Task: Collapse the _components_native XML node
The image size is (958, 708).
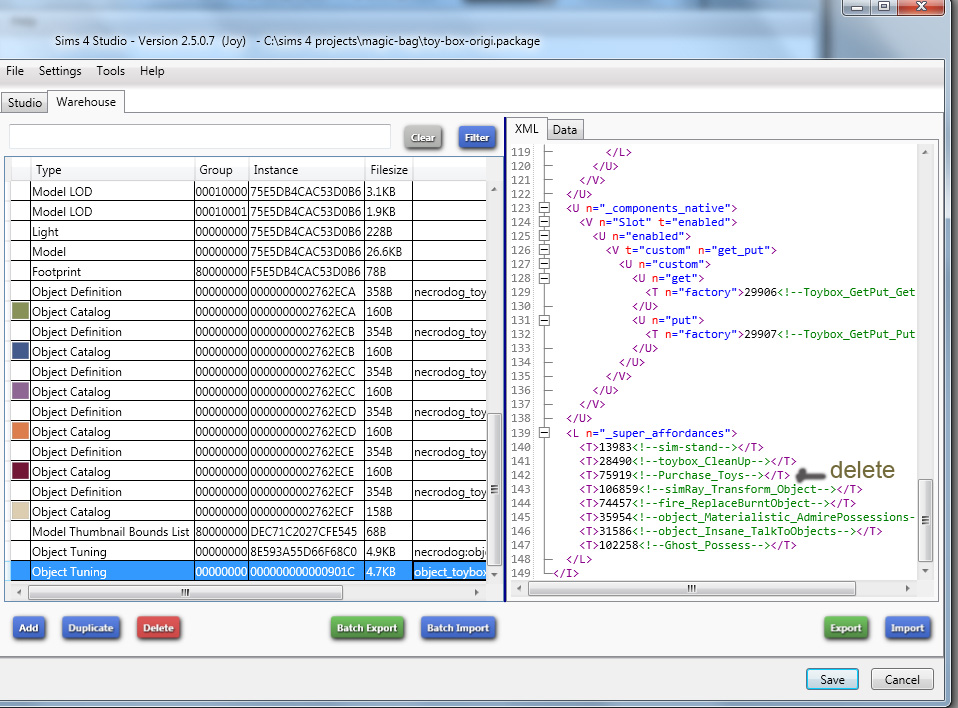Action: tap(544, 208)
